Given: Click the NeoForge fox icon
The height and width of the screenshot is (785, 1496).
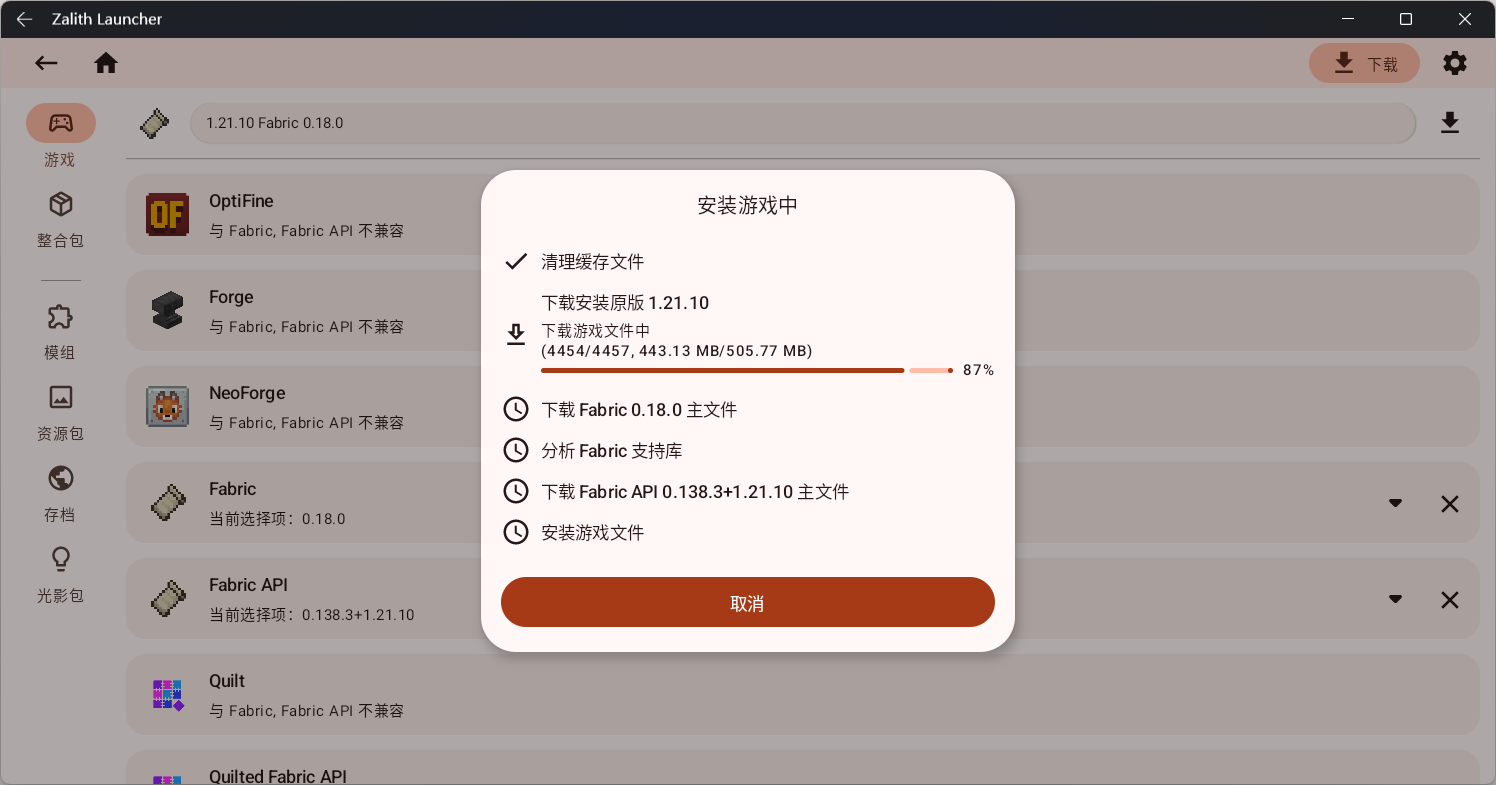Looking at the screenshot, I should click(167, 407).
